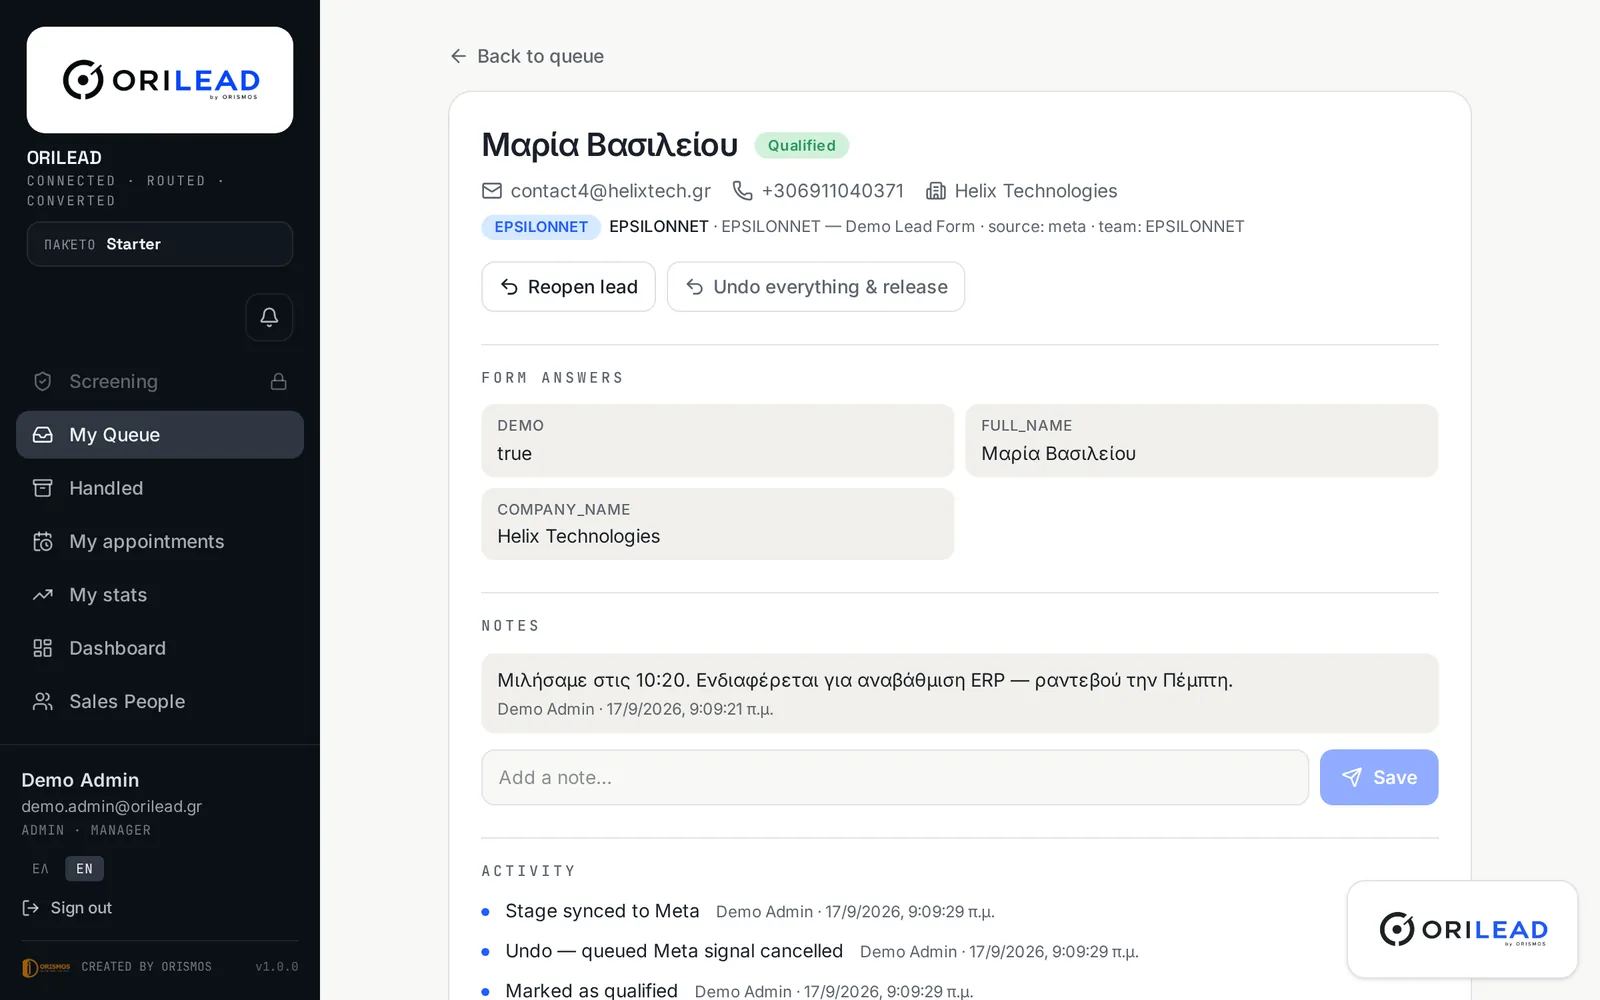The image size is (1600, 1000).
Task: Click the EPSILONNET team tag
Action: [541, 227]
